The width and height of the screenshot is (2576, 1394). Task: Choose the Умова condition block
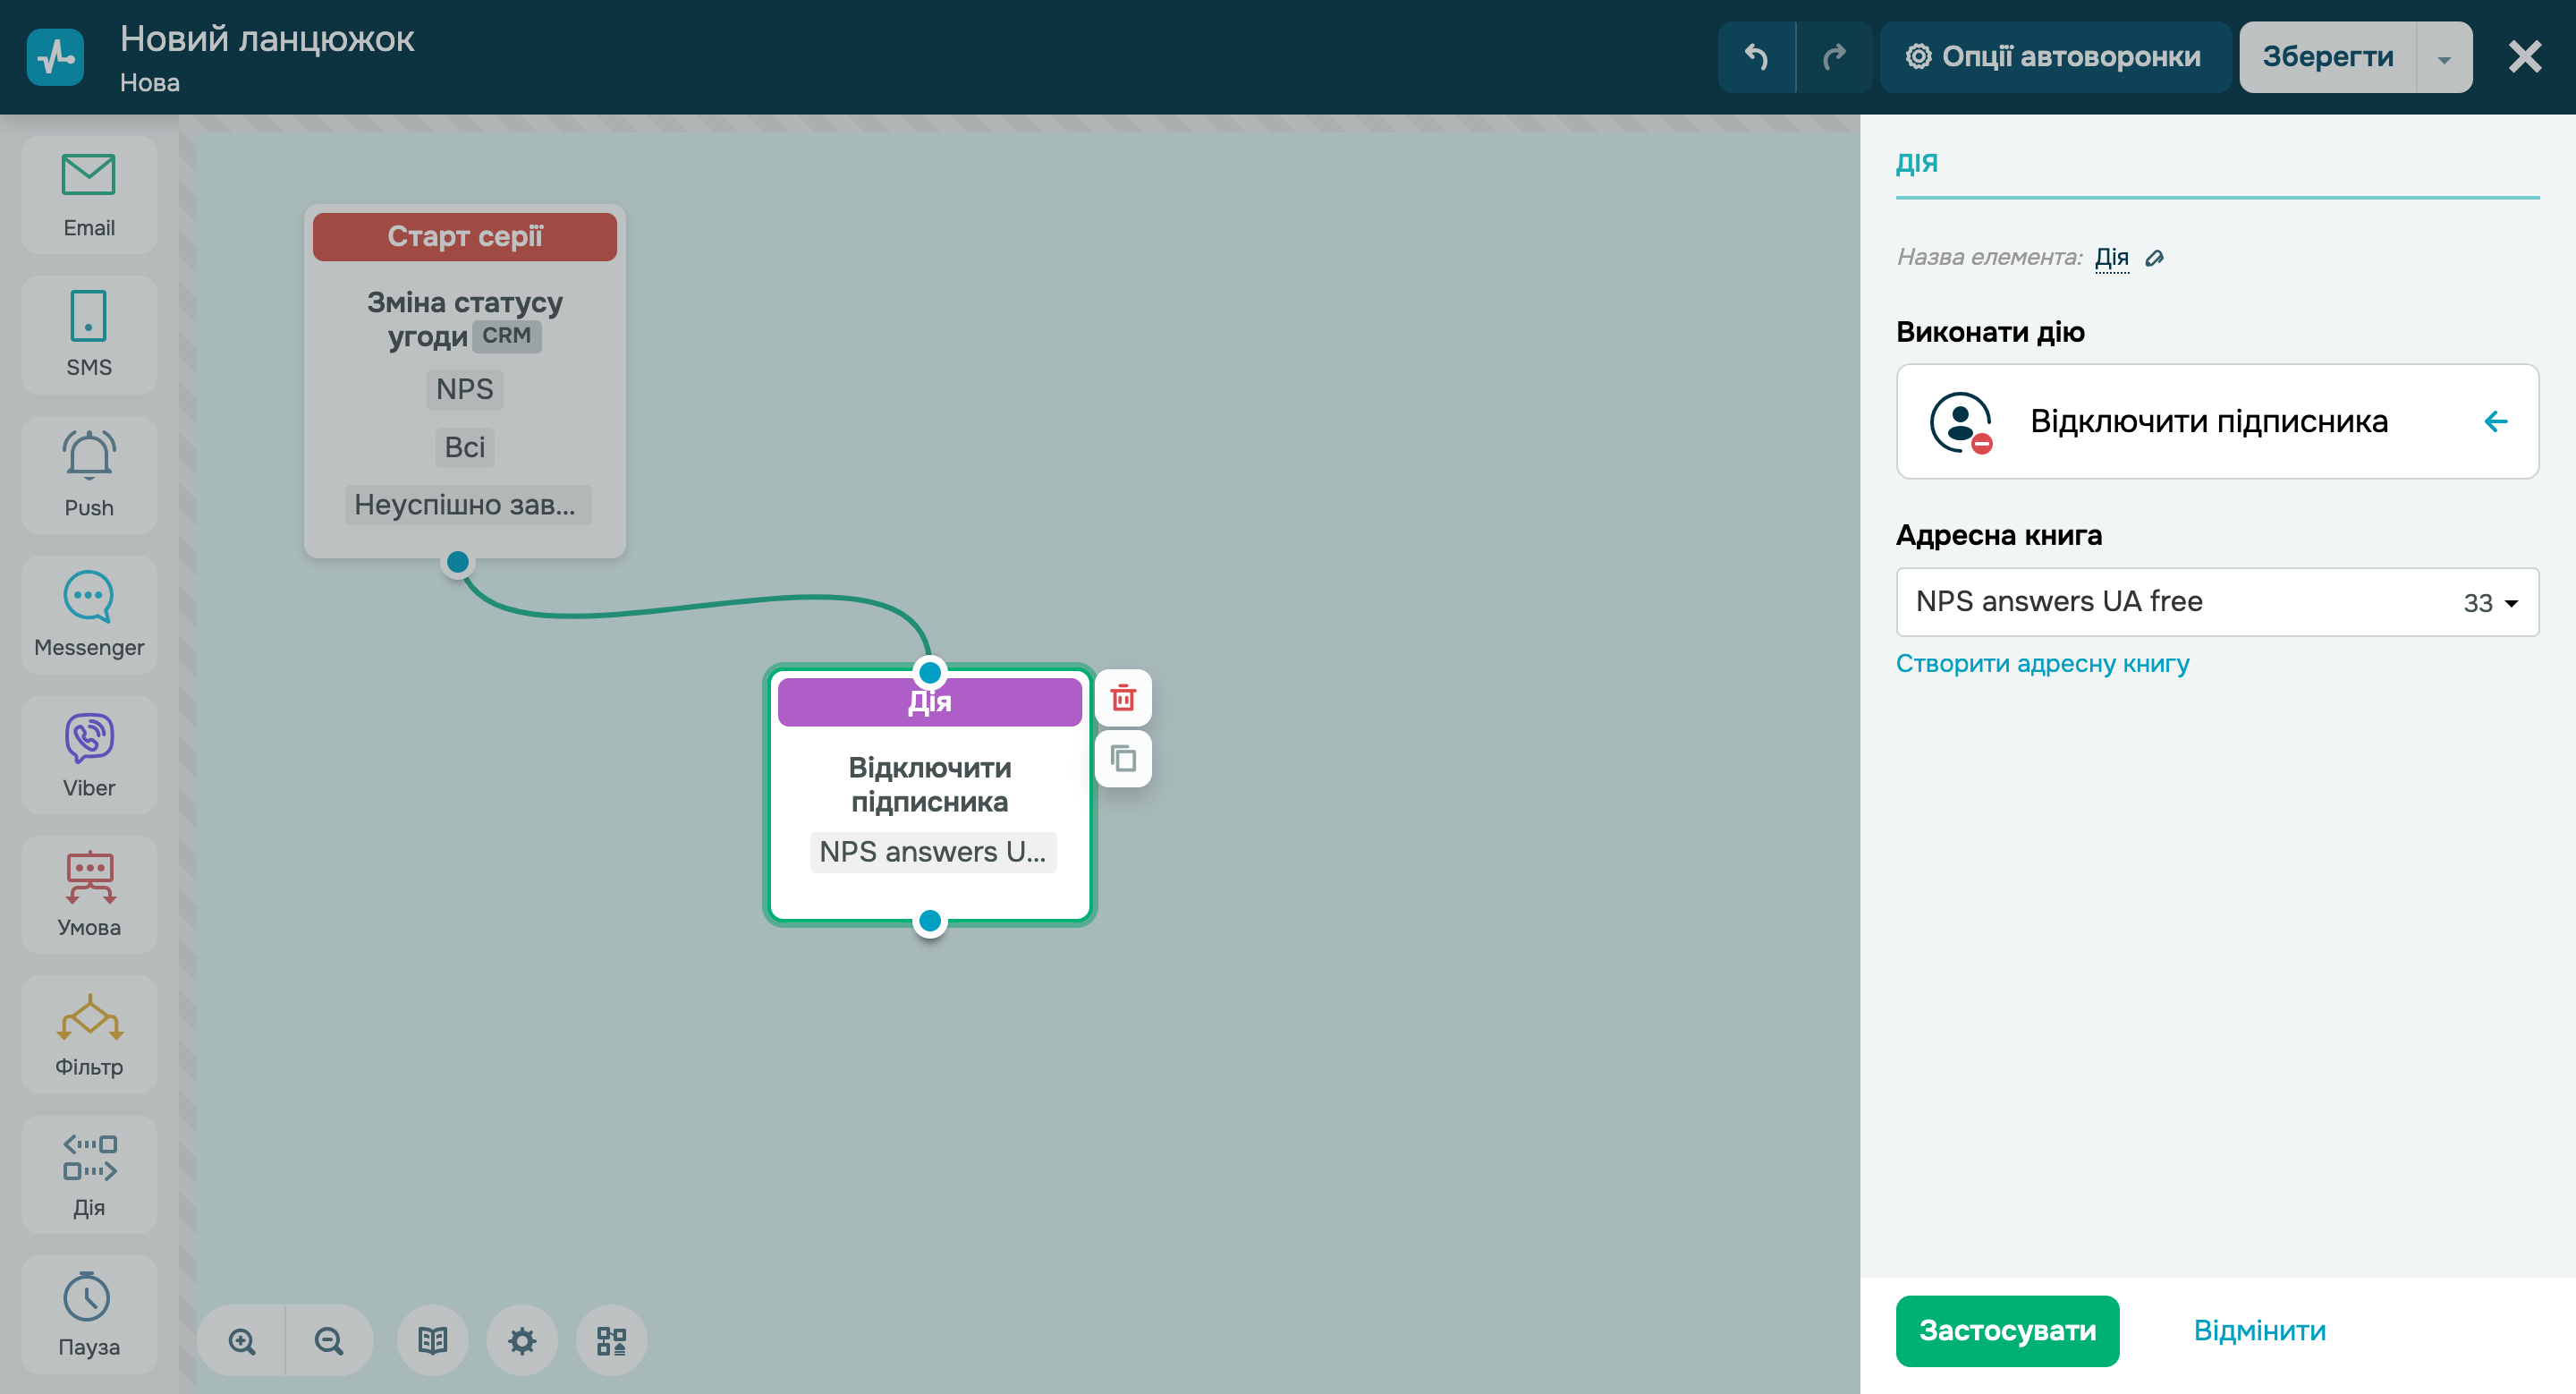(89, 895)
